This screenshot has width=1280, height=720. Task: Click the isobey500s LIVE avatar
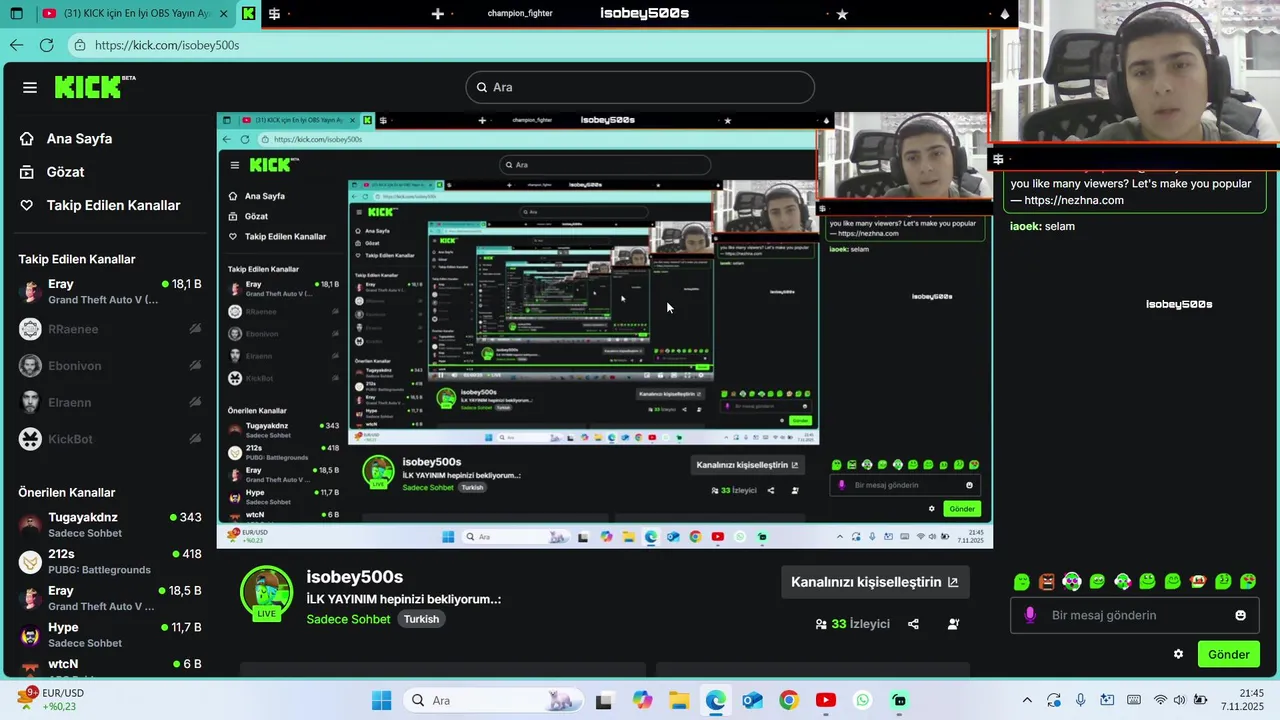point(266,593)
